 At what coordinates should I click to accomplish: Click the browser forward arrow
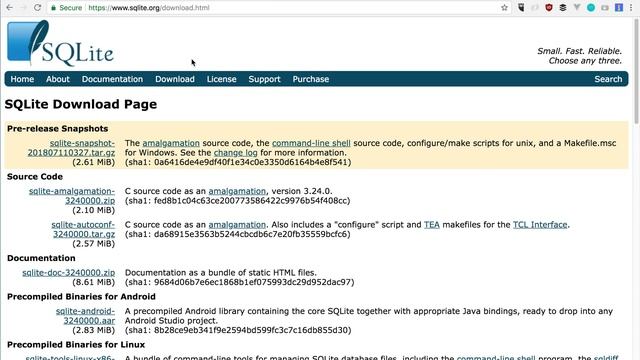click(23, 7)
